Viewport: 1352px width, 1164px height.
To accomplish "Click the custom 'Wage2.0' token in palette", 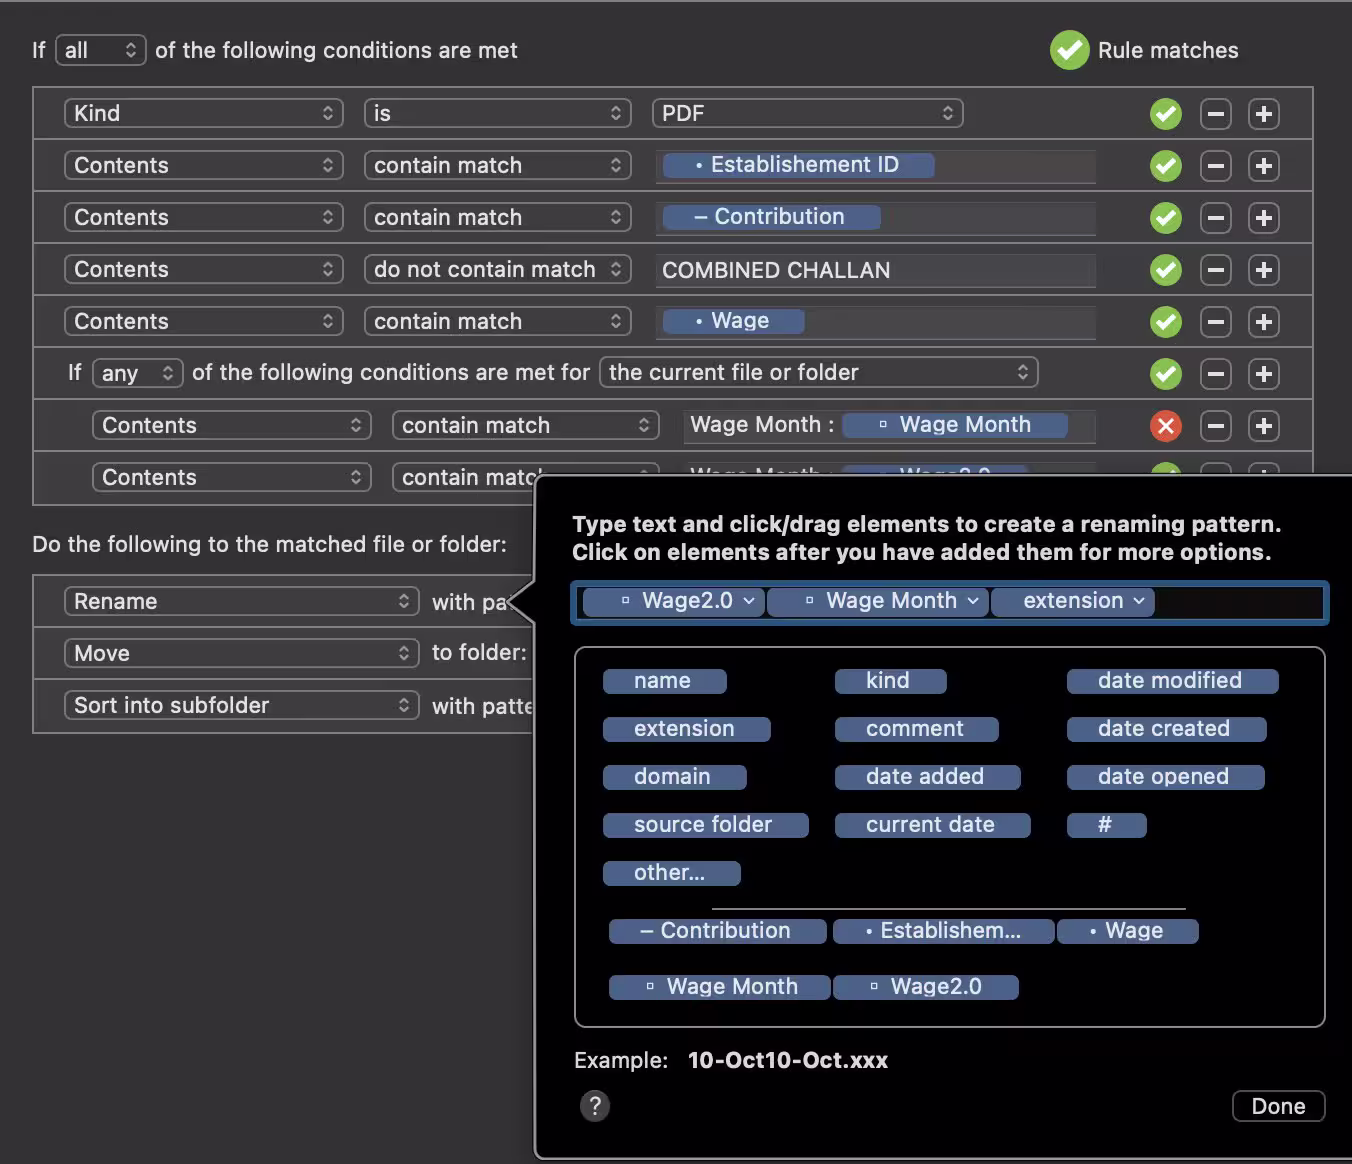I will [925, 987].
